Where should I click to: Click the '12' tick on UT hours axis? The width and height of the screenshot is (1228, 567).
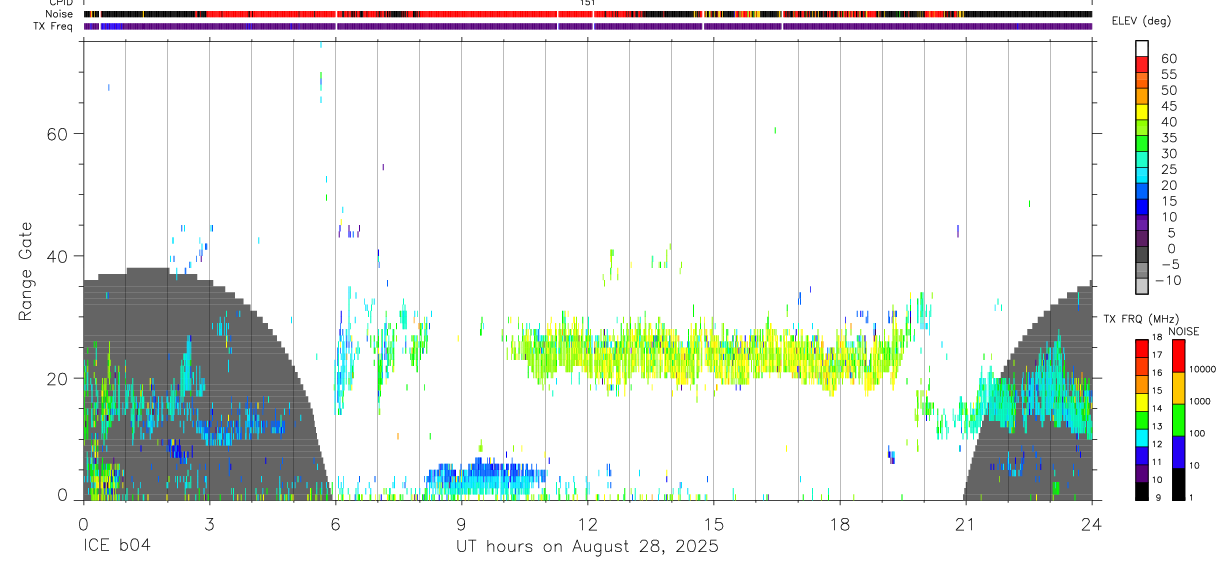(587, 523)
